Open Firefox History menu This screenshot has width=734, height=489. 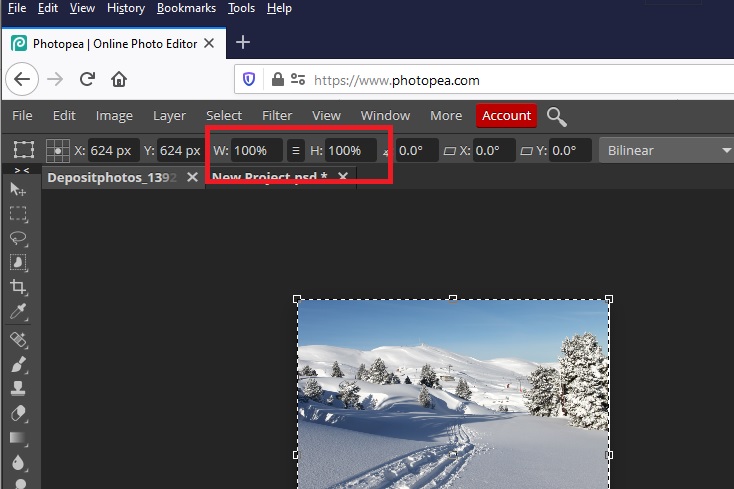click(126, 8)
